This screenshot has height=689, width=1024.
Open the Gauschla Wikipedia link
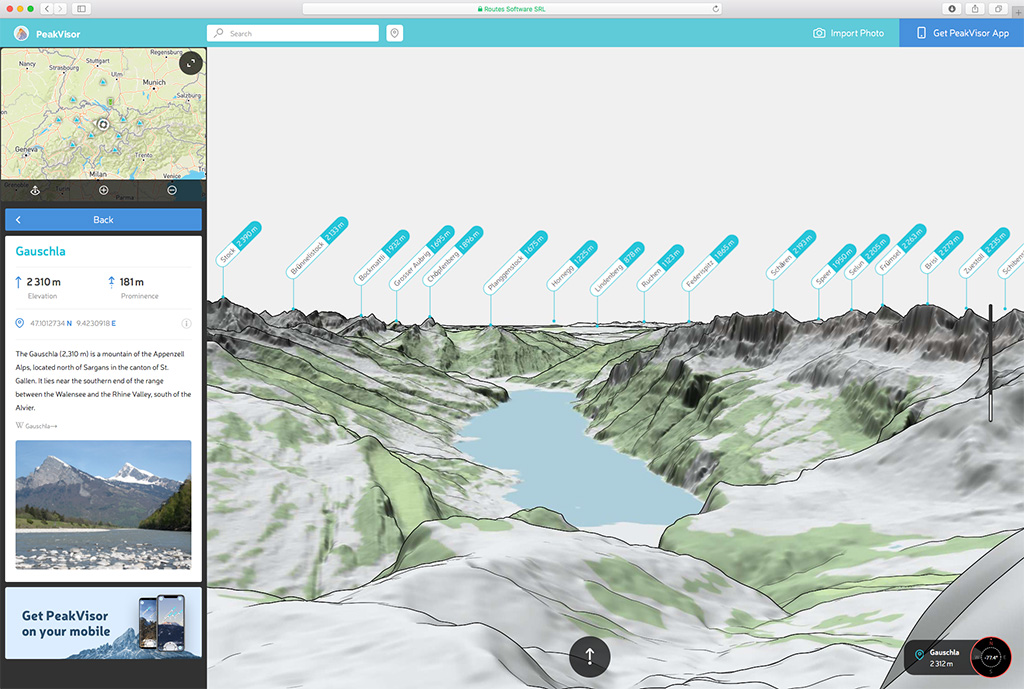37,425
